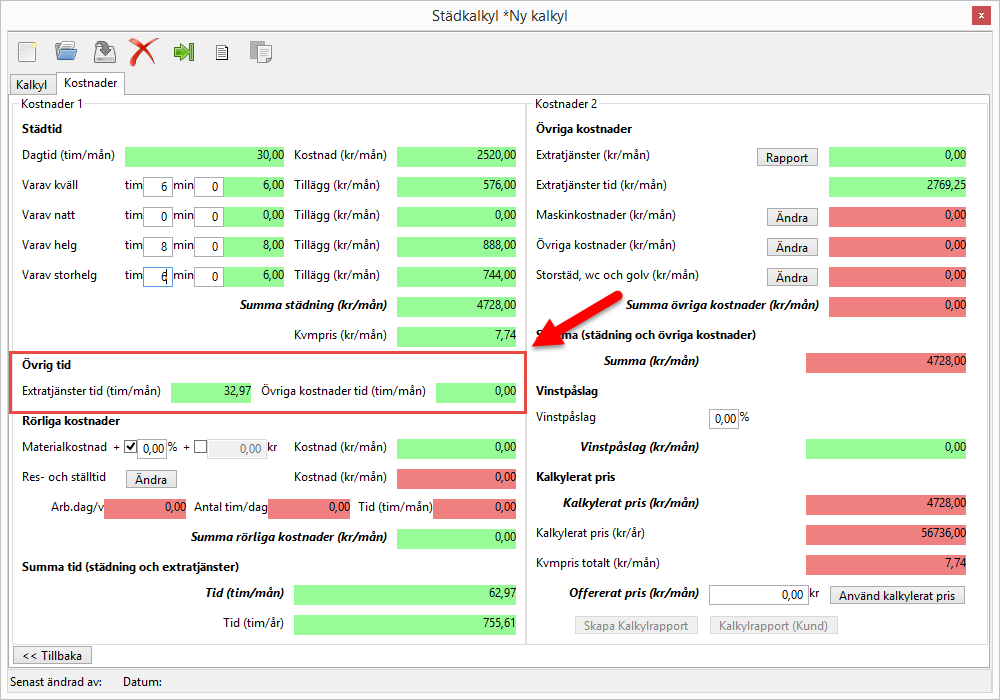The image size is (1000, 700).
Task: Switch to the Kalkyl tab
Action: (x=32, y=85)
